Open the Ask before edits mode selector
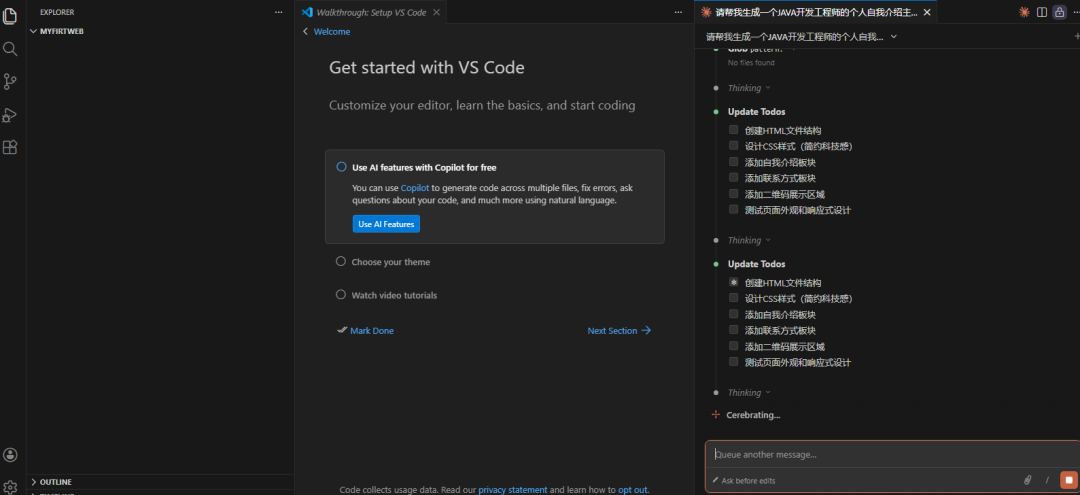Image resolution: width=1080 pixels, height=495 pixels. [743, 481]
